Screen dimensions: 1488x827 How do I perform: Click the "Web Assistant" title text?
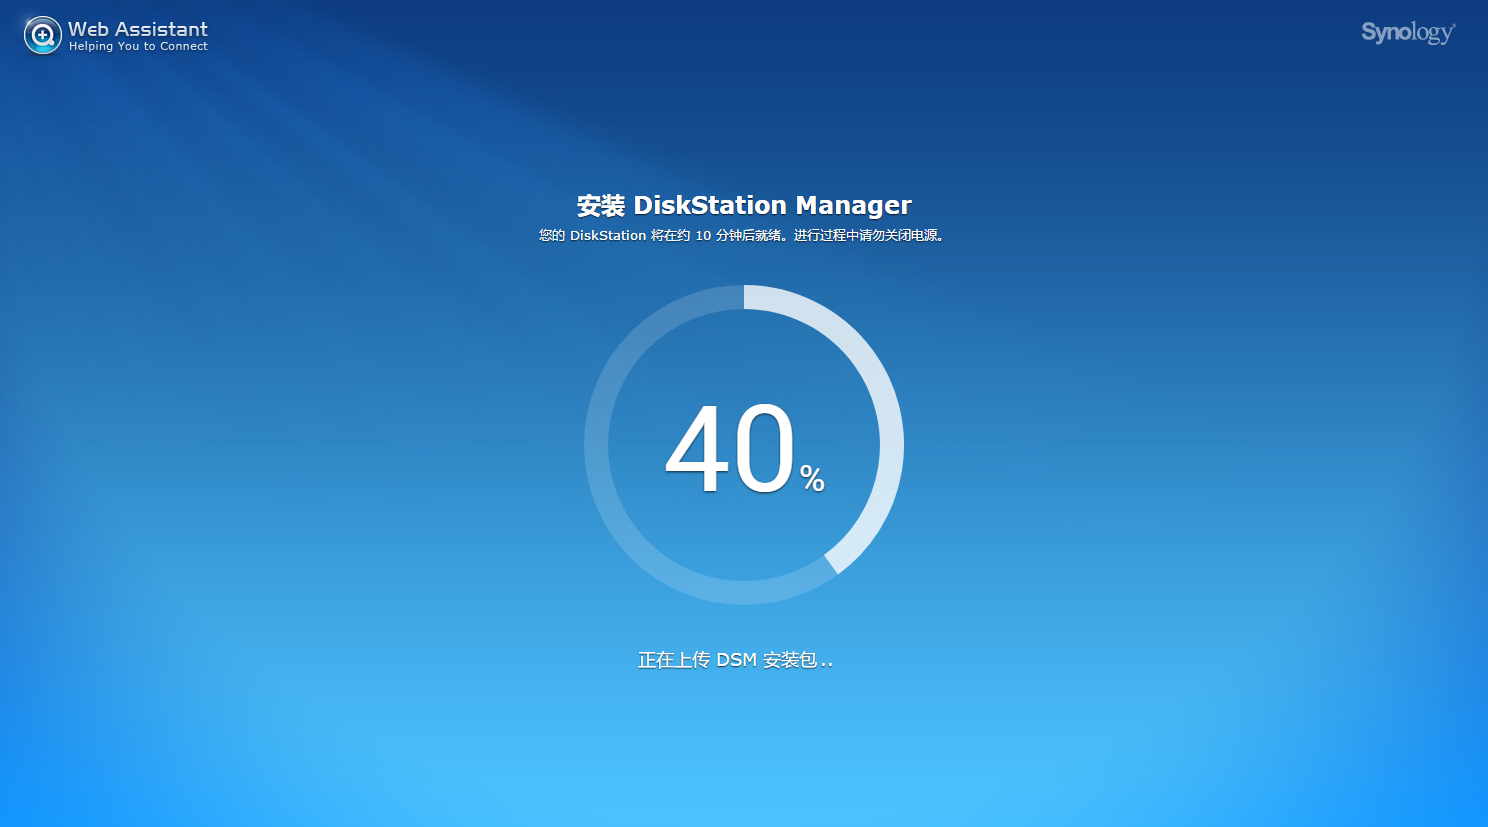(138, 29)
